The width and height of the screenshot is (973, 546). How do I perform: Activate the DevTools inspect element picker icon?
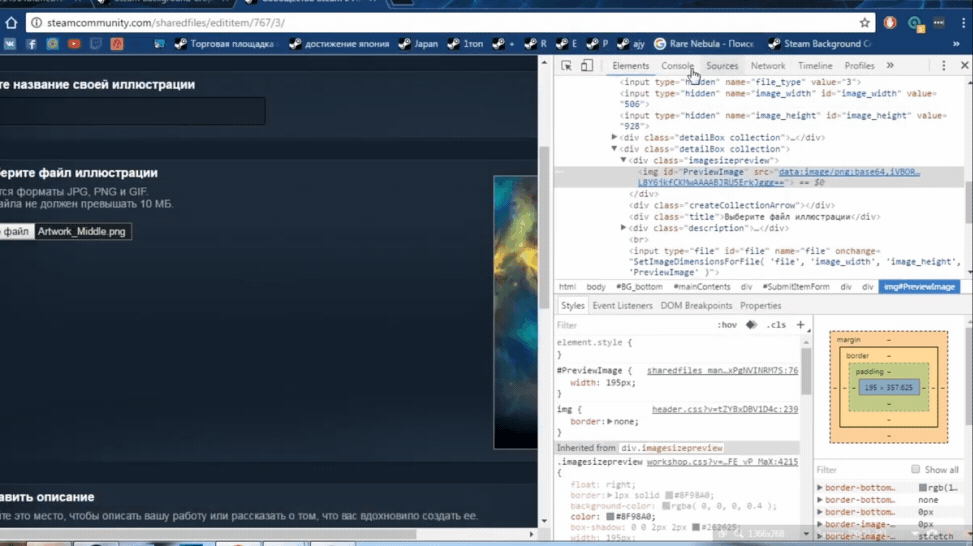pyautogui.click(x=566, y=66)
